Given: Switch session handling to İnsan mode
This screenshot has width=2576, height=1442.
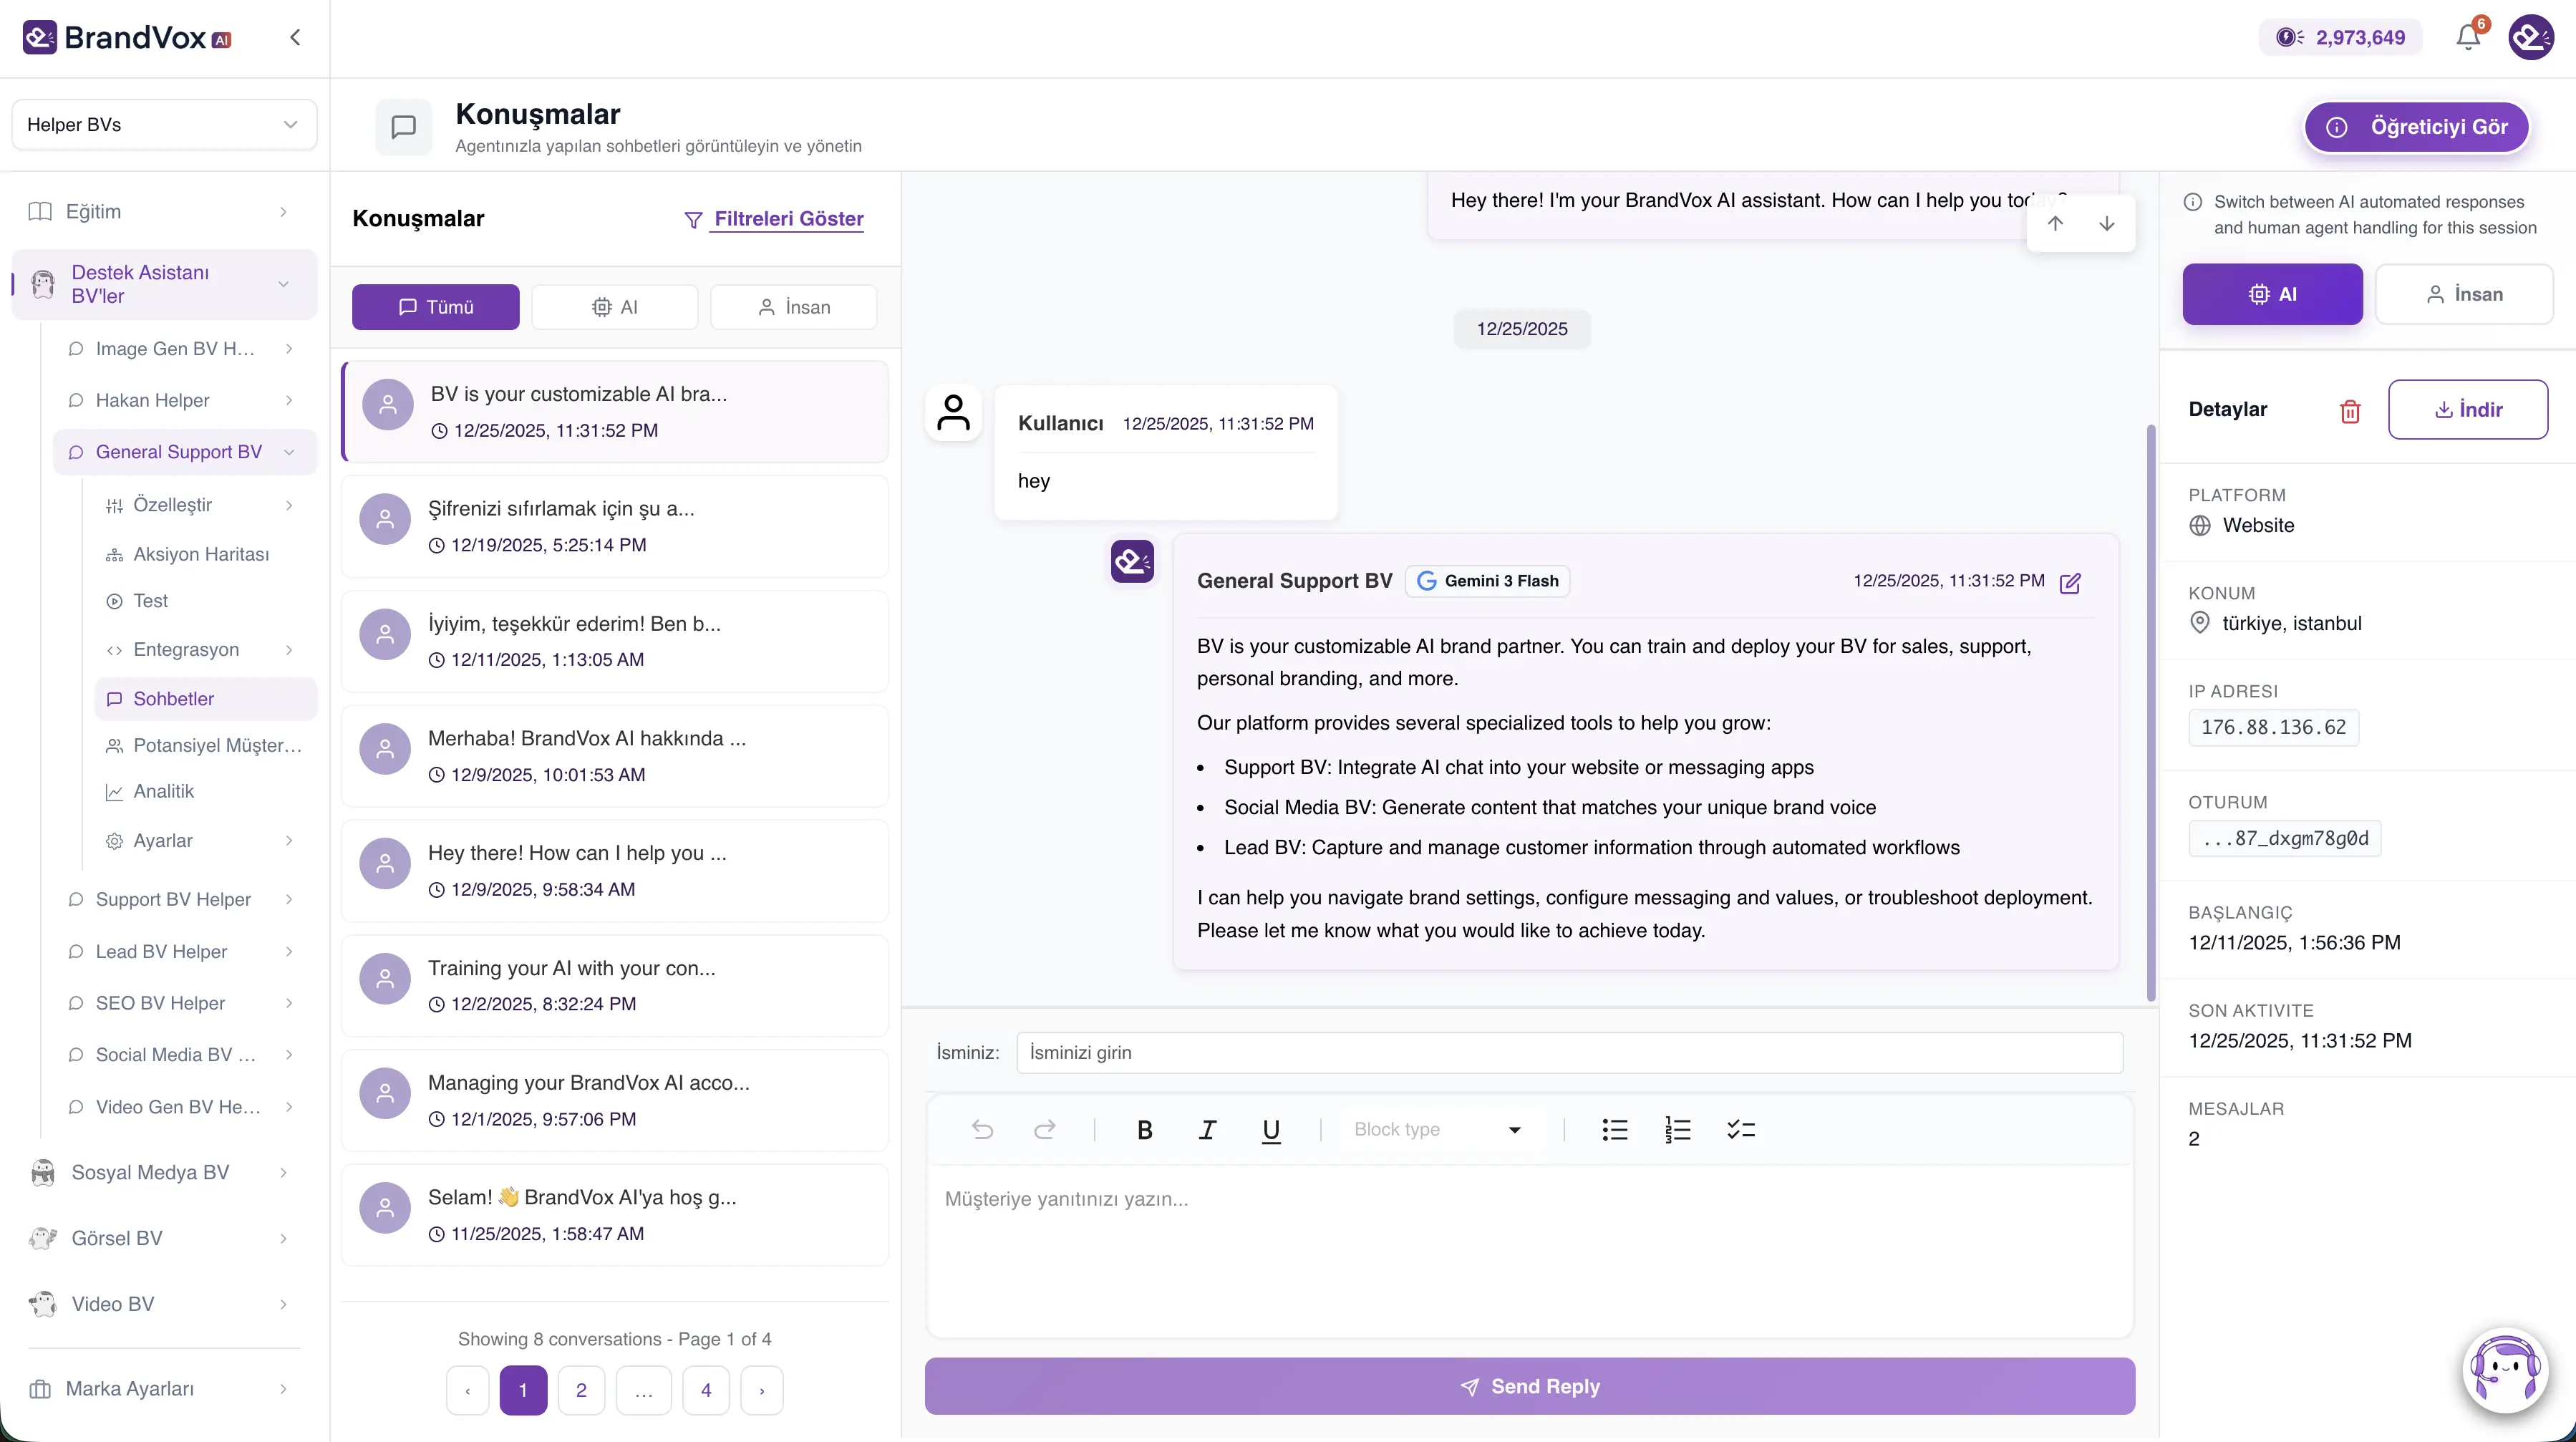Looking at the screenshot, I should (2464, 294).
